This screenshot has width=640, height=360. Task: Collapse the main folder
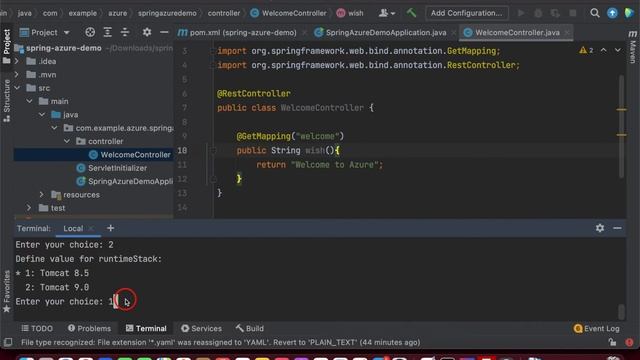tap(29, 101)
